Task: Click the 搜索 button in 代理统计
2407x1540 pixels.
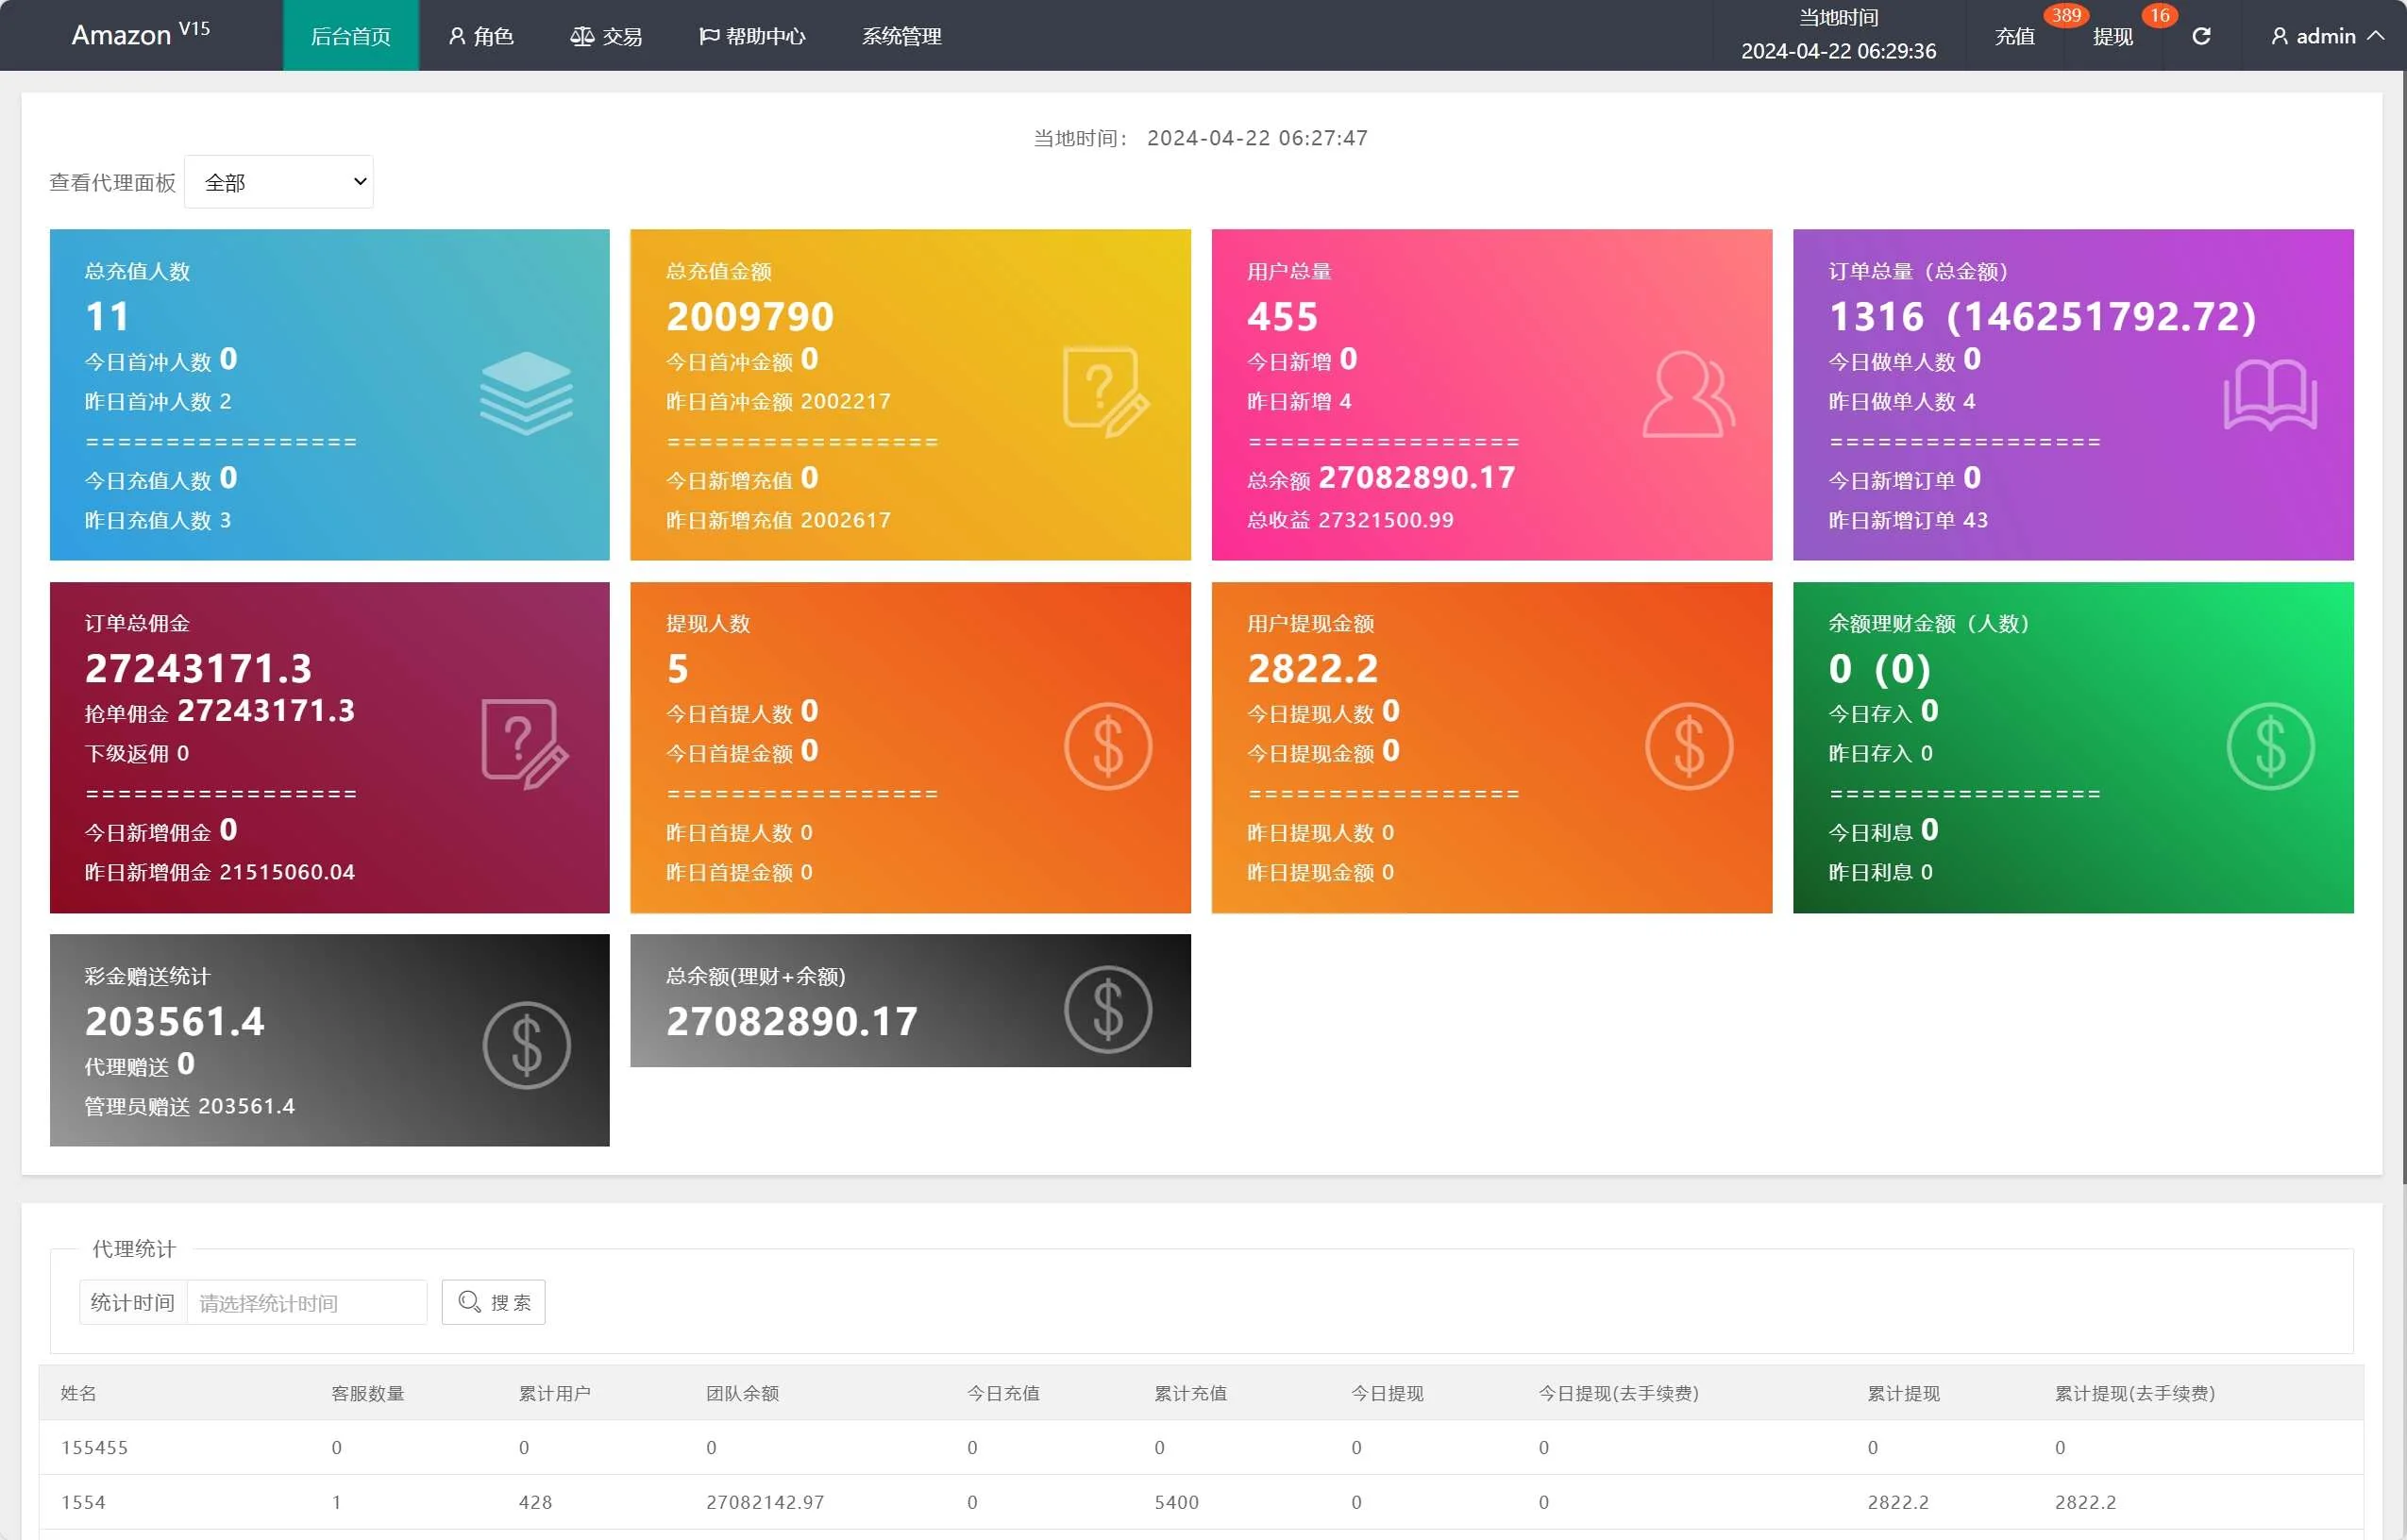Action: point(494,1302)
